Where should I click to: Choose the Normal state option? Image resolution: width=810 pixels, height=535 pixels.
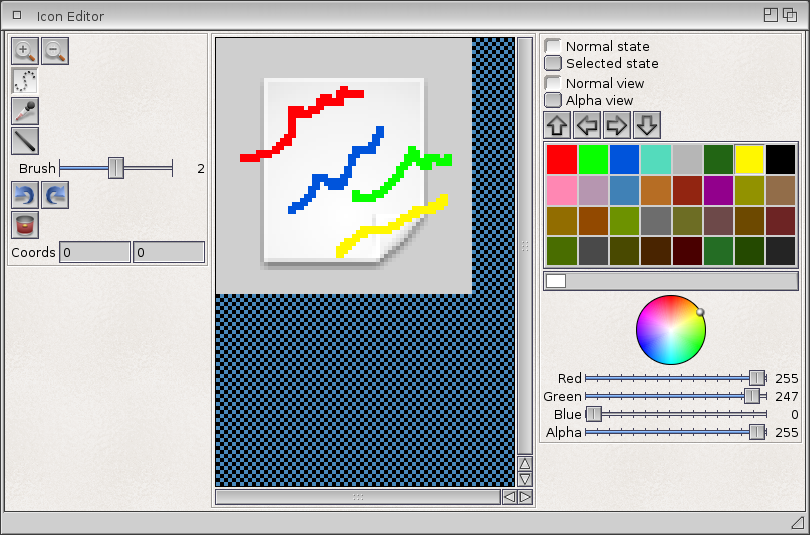[553, 46]
